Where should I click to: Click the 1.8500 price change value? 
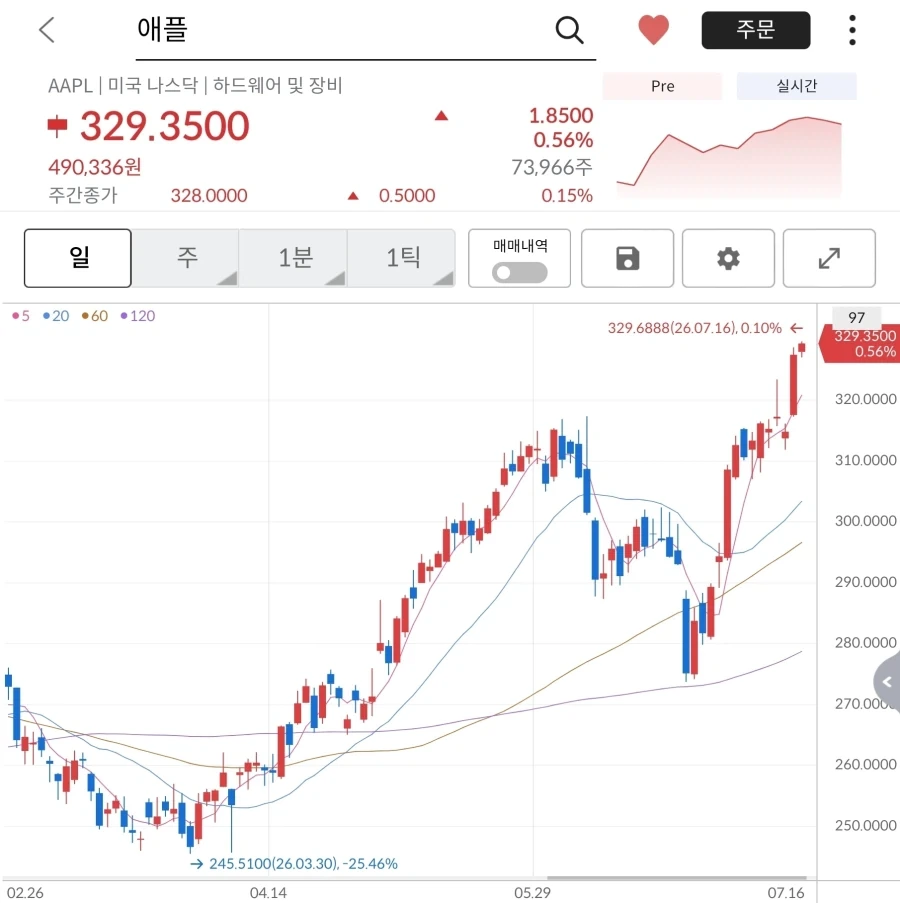click(x=561, y=116)
